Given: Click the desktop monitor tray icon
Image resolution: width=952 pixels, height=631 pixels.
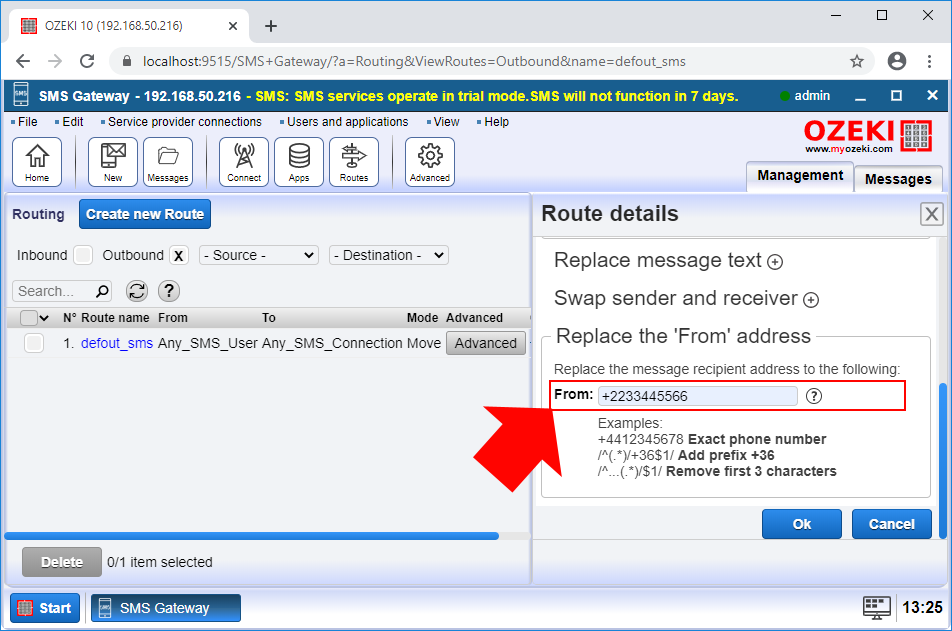Looking at the screenshot, I should click(877, 608).
